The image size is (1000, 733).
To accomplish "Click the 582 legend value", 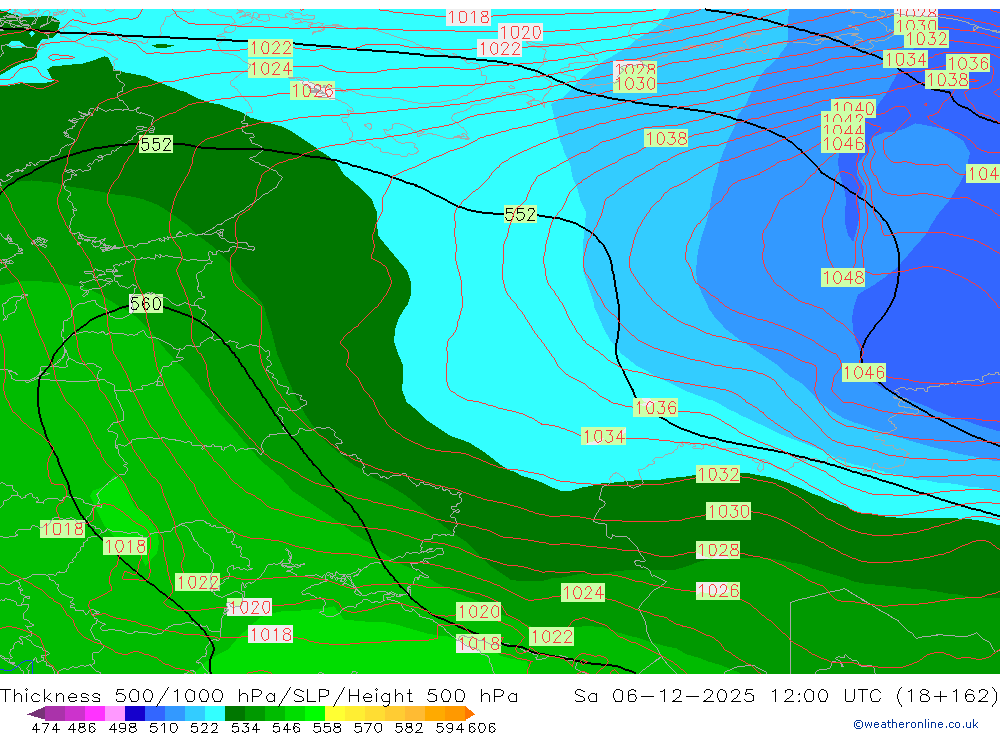I will [409, 727].
